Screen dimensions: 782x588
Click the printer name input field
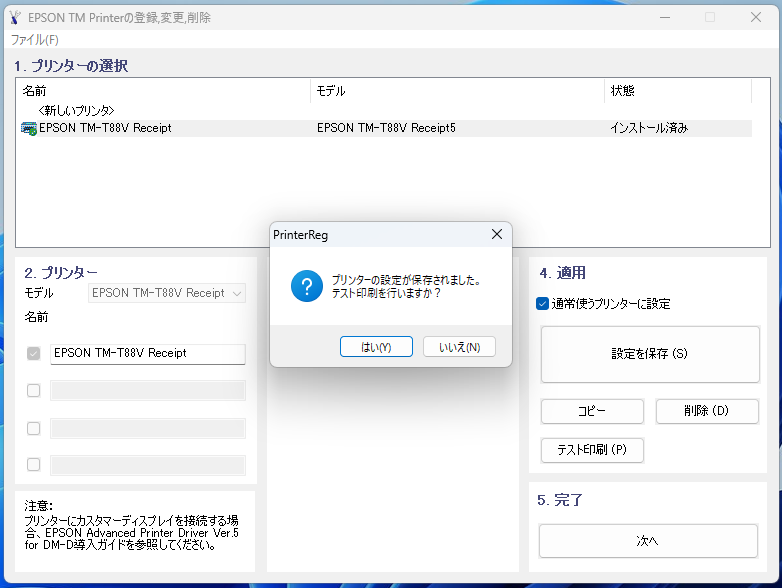point(147,353)
